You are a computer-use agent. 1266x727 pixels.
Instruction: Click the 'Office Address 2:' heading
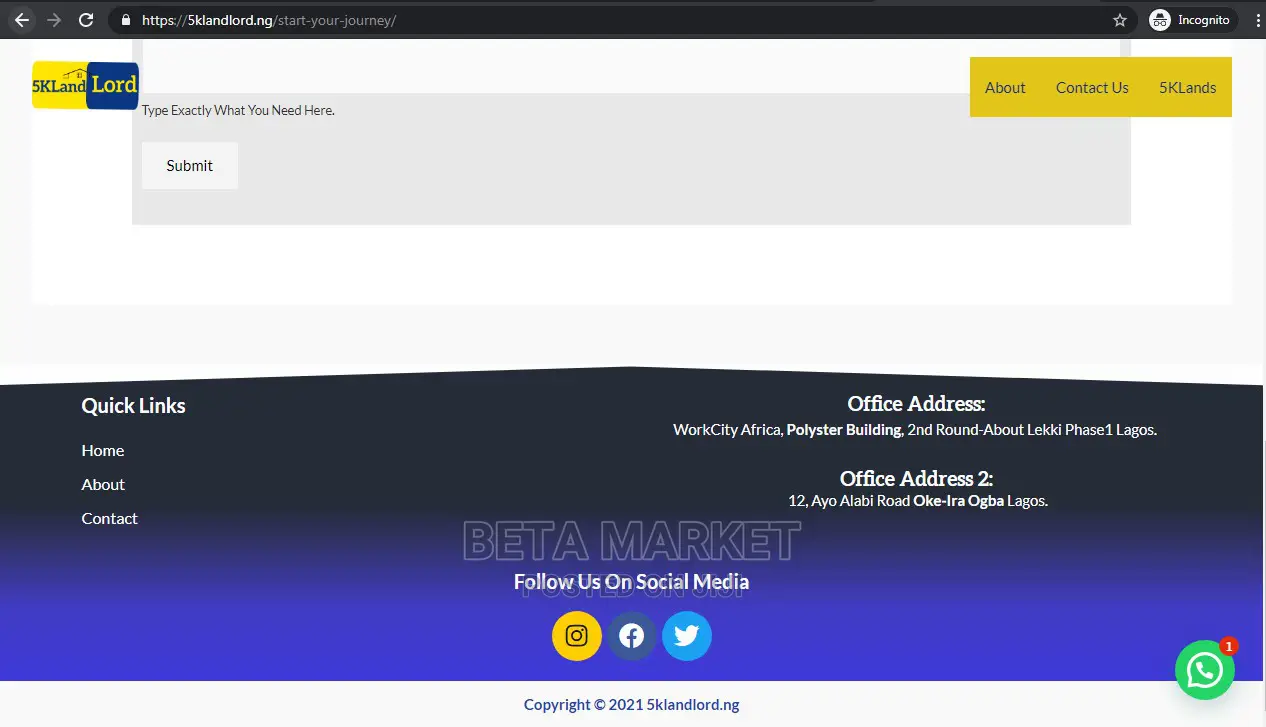916,478
